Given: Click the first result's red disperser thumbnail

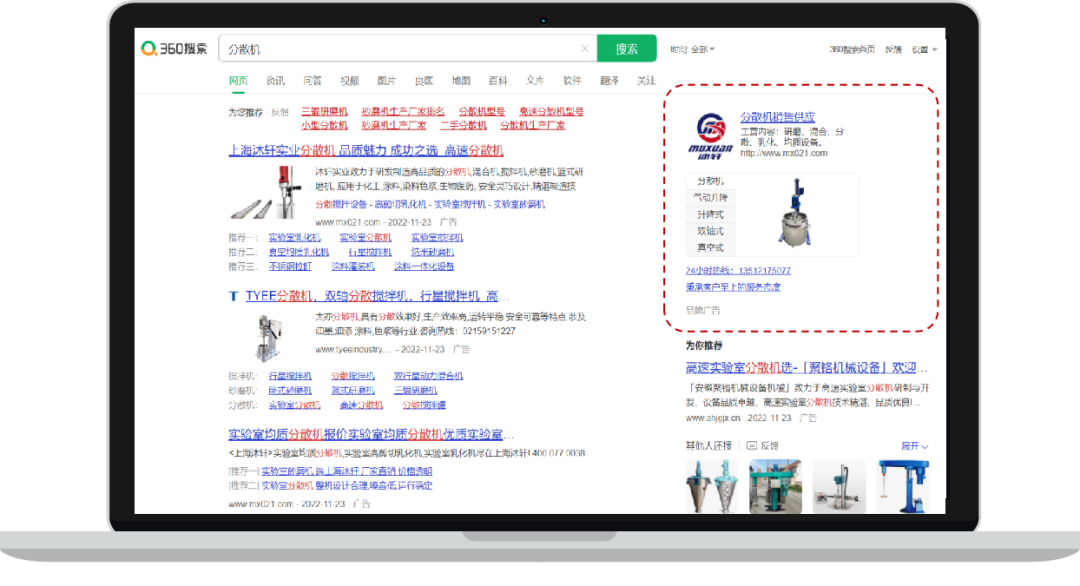Looking at the screenshot, I should coord(267,192).
